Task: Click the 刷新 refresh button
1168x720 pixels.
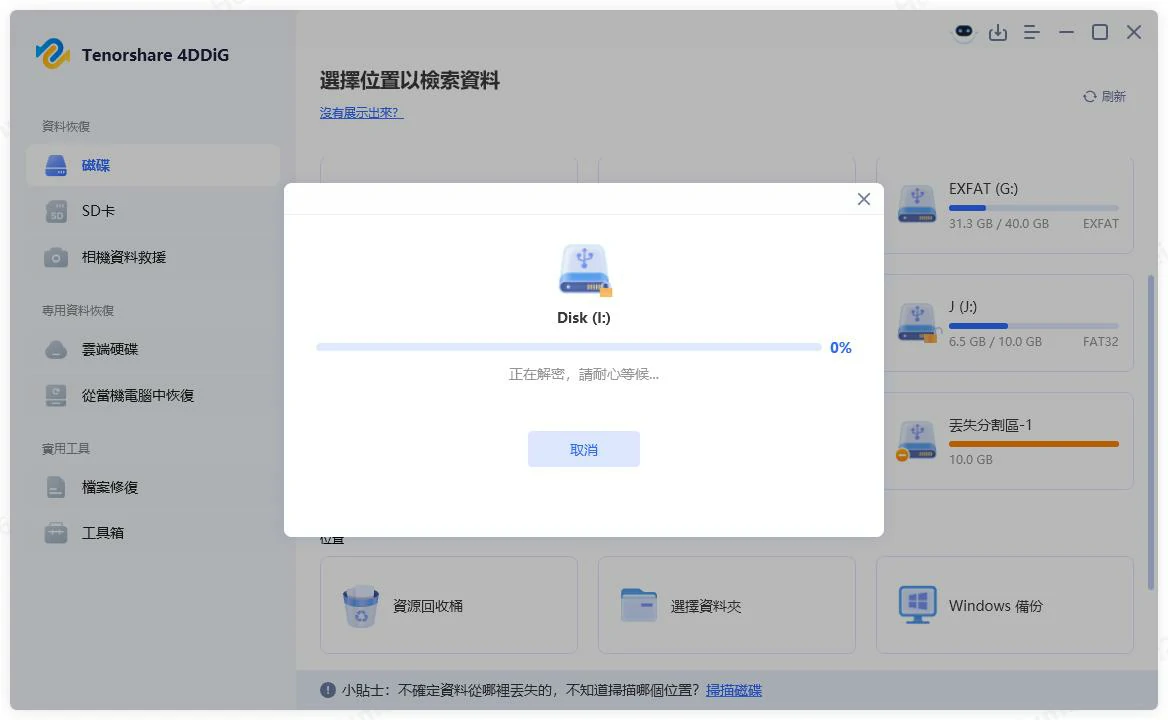Action: point(1104,97)
